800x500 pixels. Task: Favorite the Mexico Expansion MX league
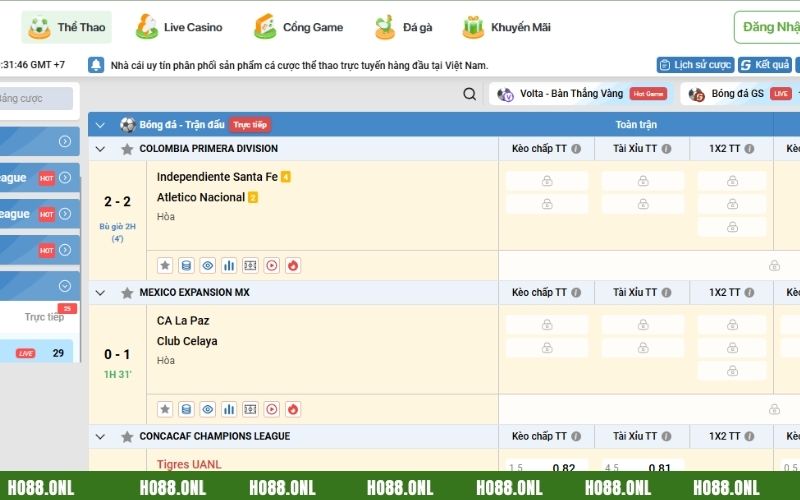(127, 293)
